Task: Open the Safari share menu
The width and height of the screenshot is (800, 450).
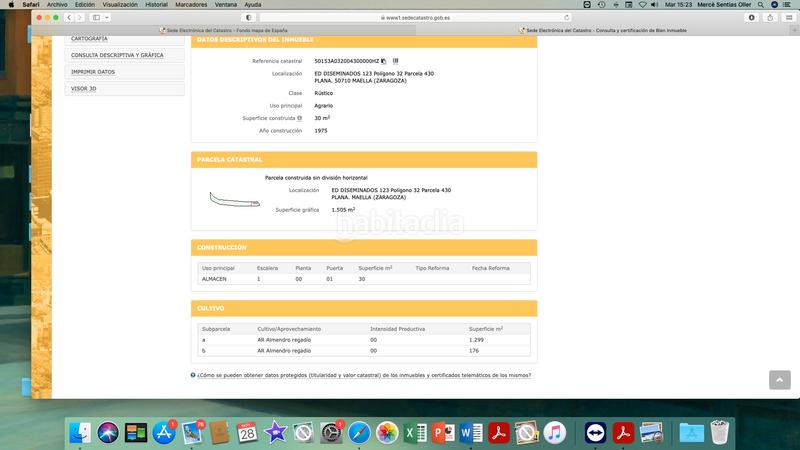Action: tap(770, 17)
